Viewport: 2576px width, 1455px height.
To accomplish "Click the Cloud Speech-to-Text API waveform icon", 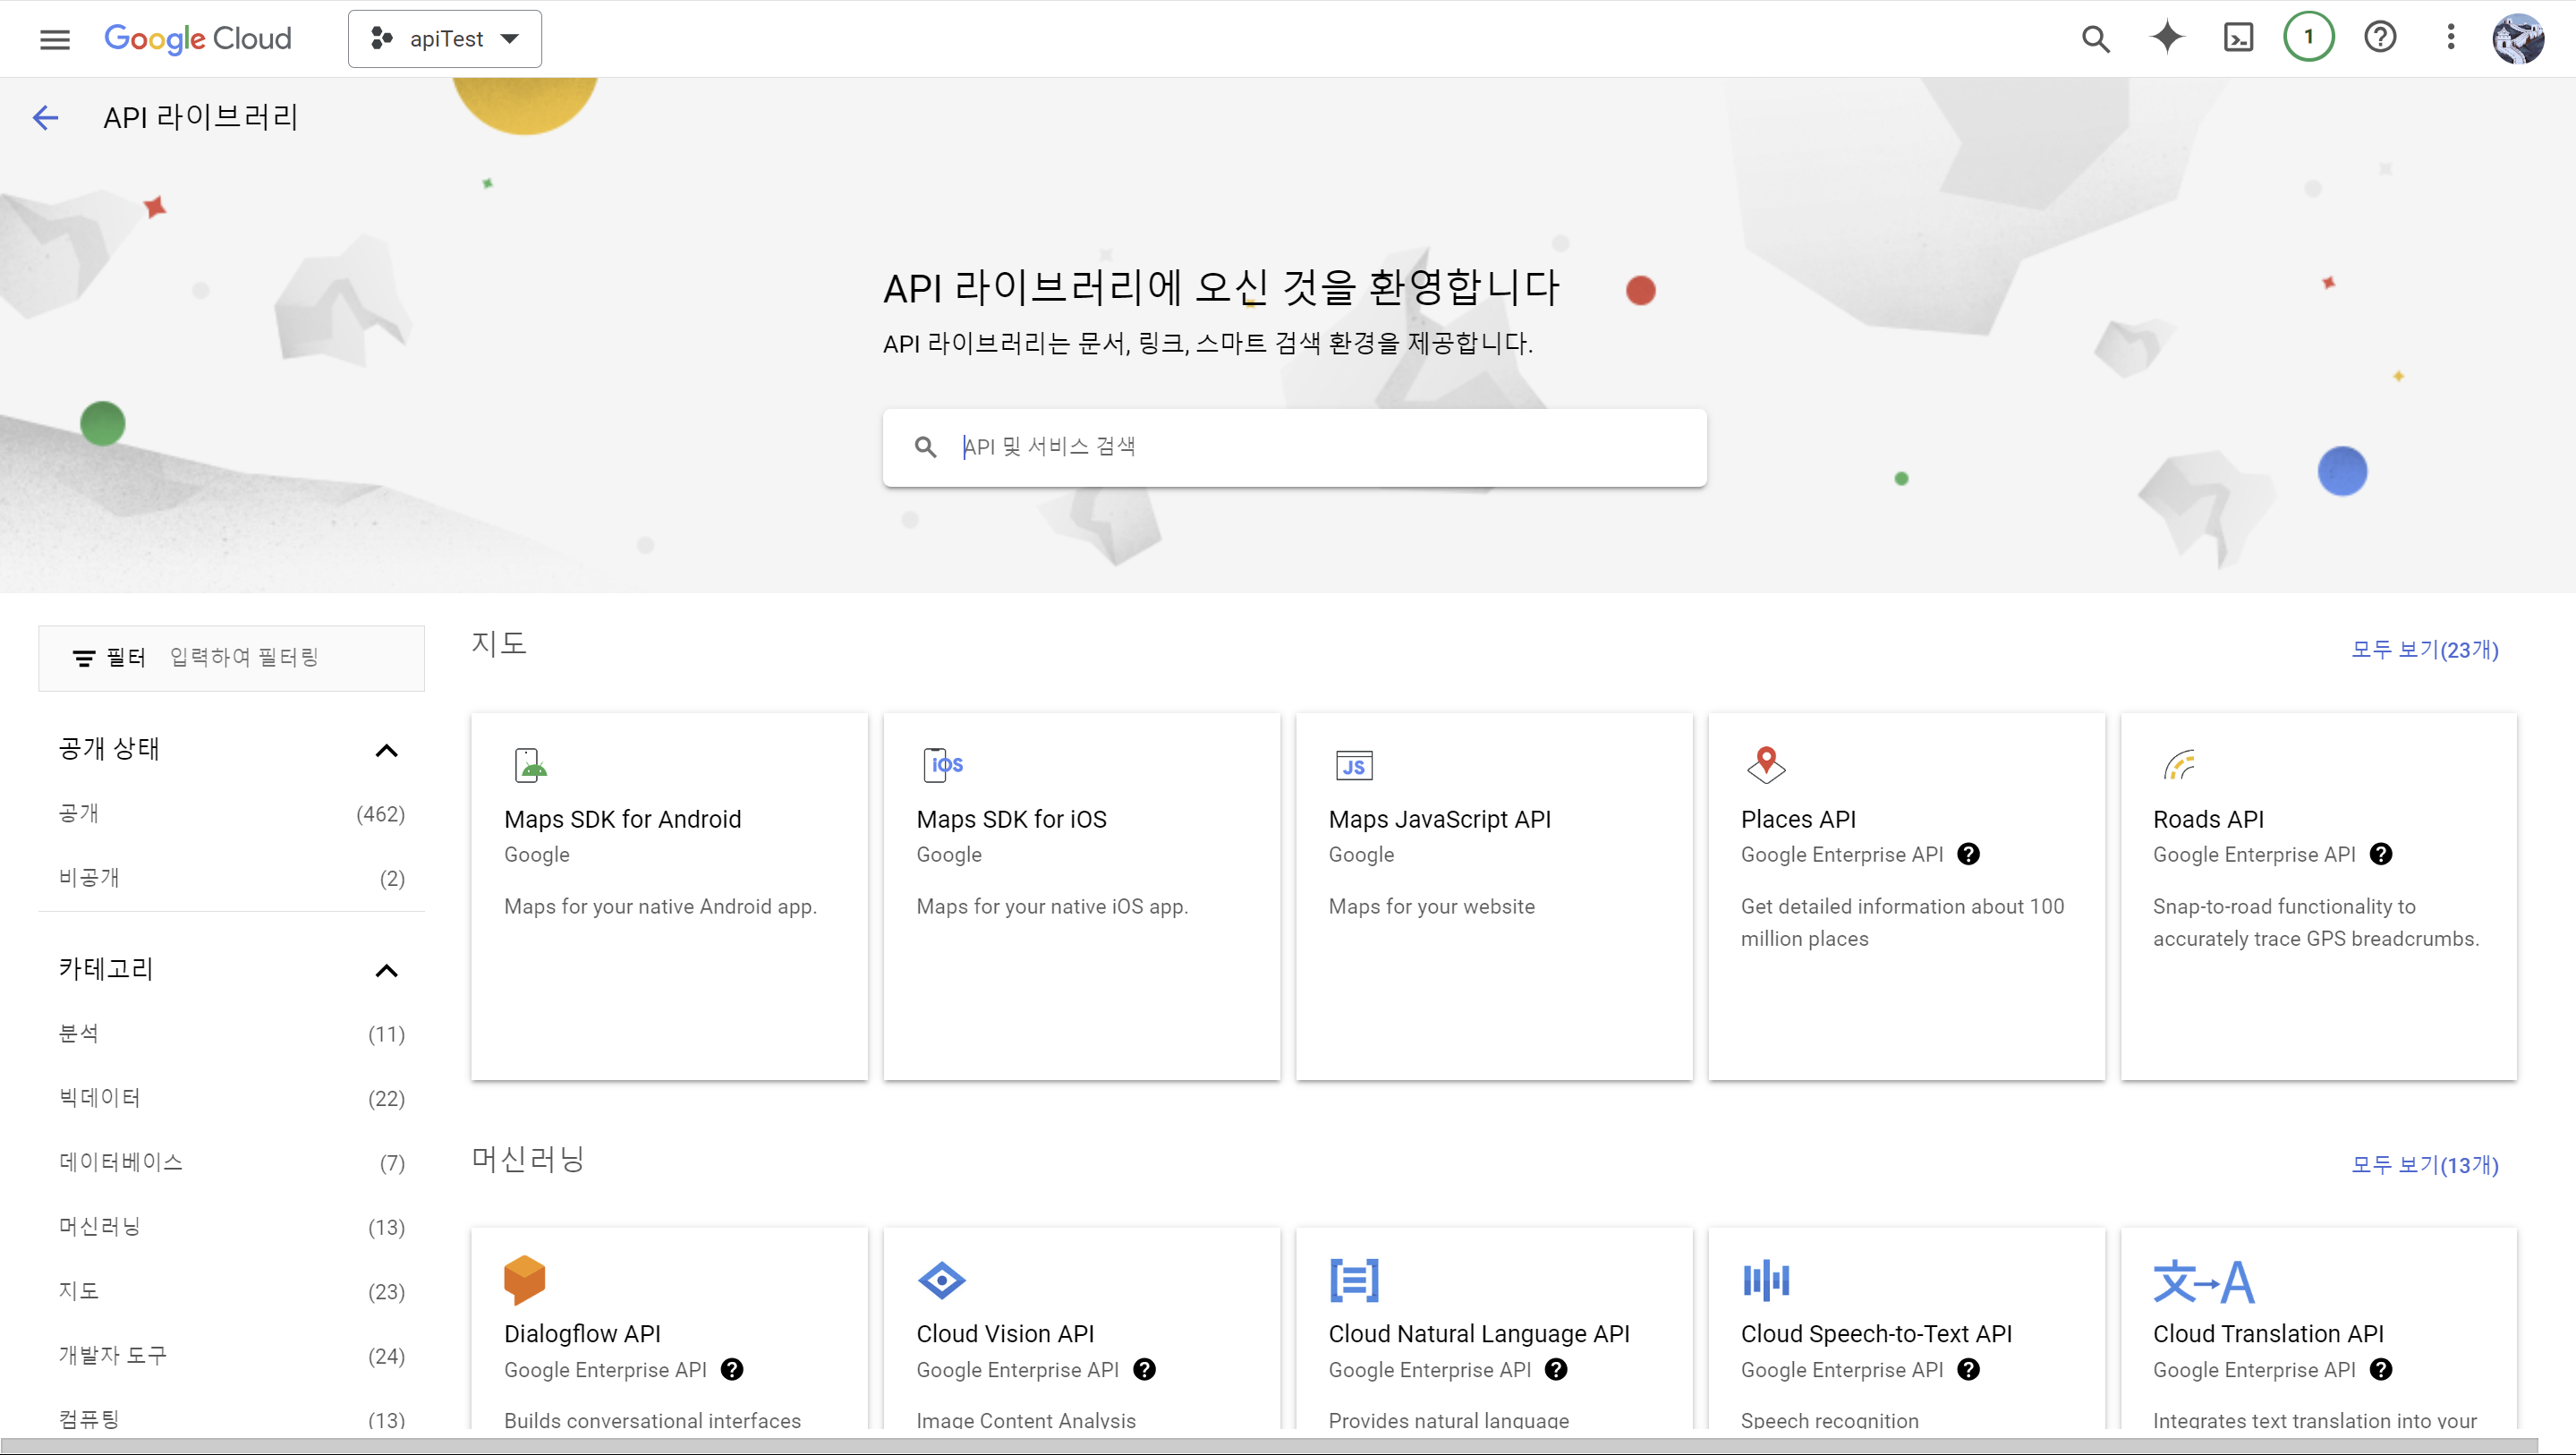I will tap(1766, 1280).
